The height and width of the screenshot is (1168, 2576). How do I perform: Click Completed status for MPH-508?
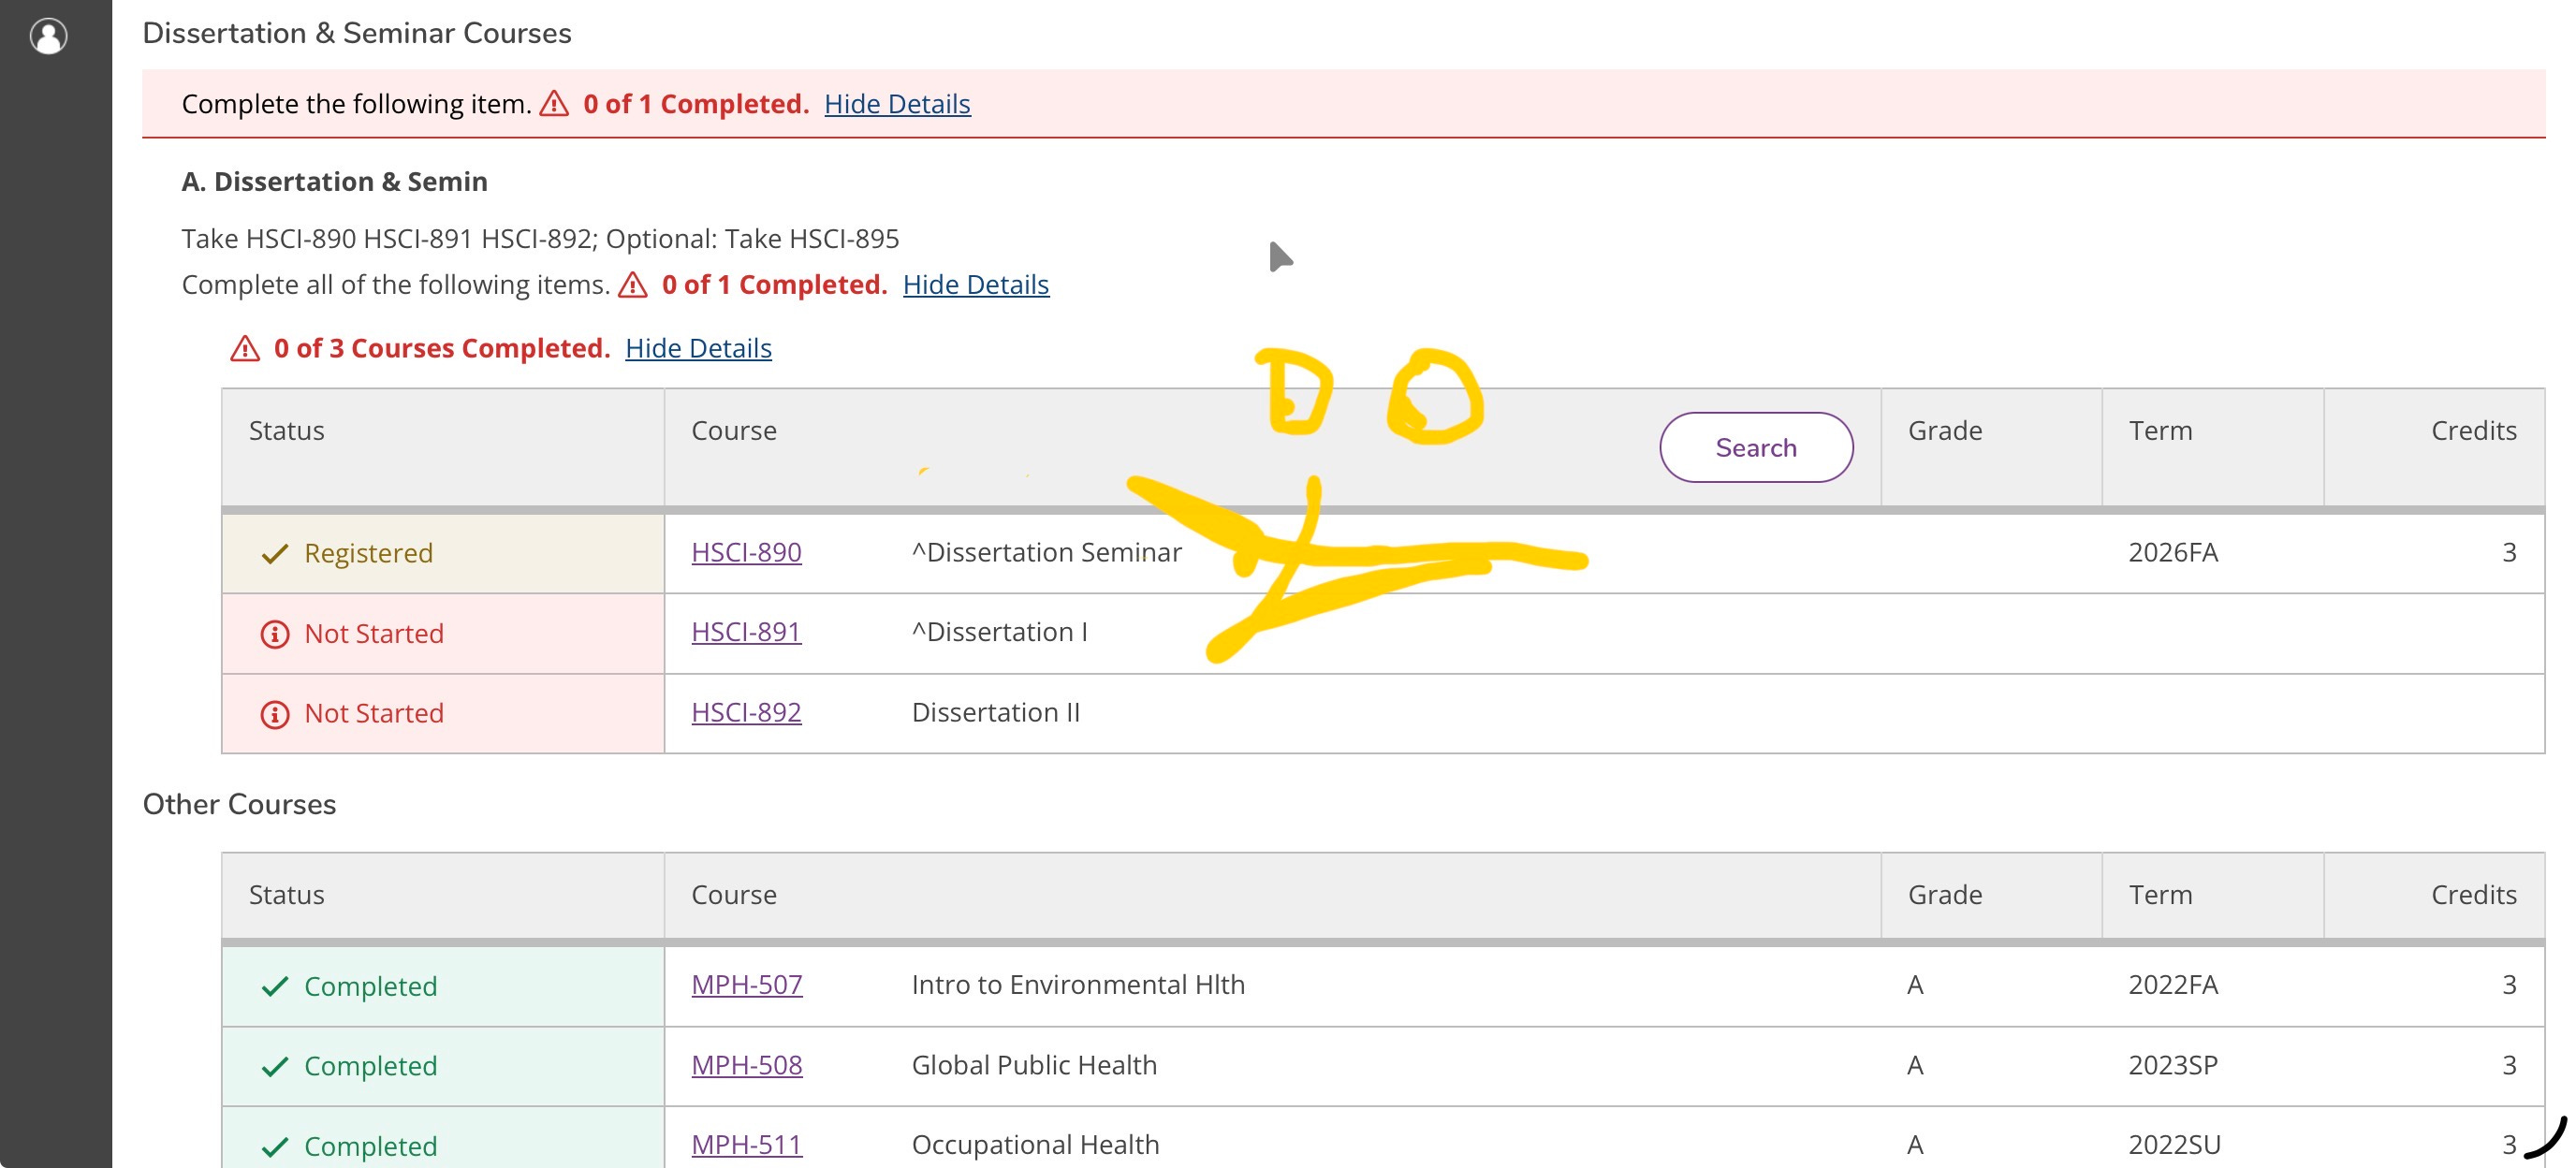(370, 1067)
